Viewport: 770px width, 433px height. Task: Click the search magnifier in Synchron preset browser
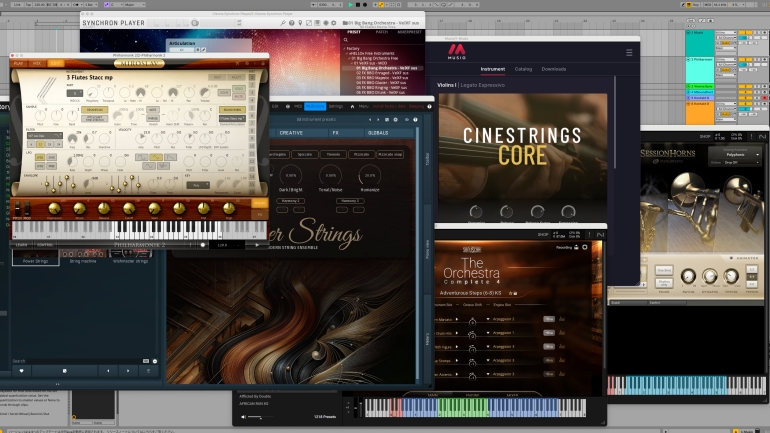[346, 40]
